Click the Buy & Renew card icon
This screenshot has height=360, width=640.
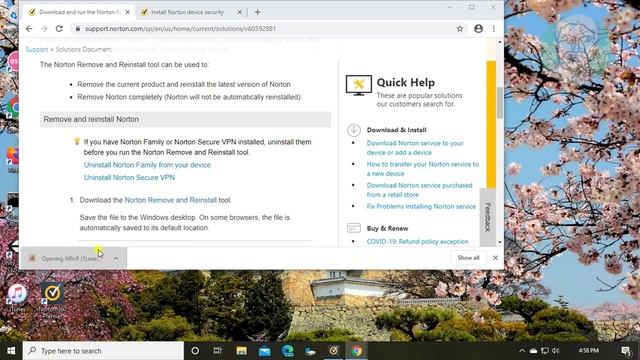point(353,228)
